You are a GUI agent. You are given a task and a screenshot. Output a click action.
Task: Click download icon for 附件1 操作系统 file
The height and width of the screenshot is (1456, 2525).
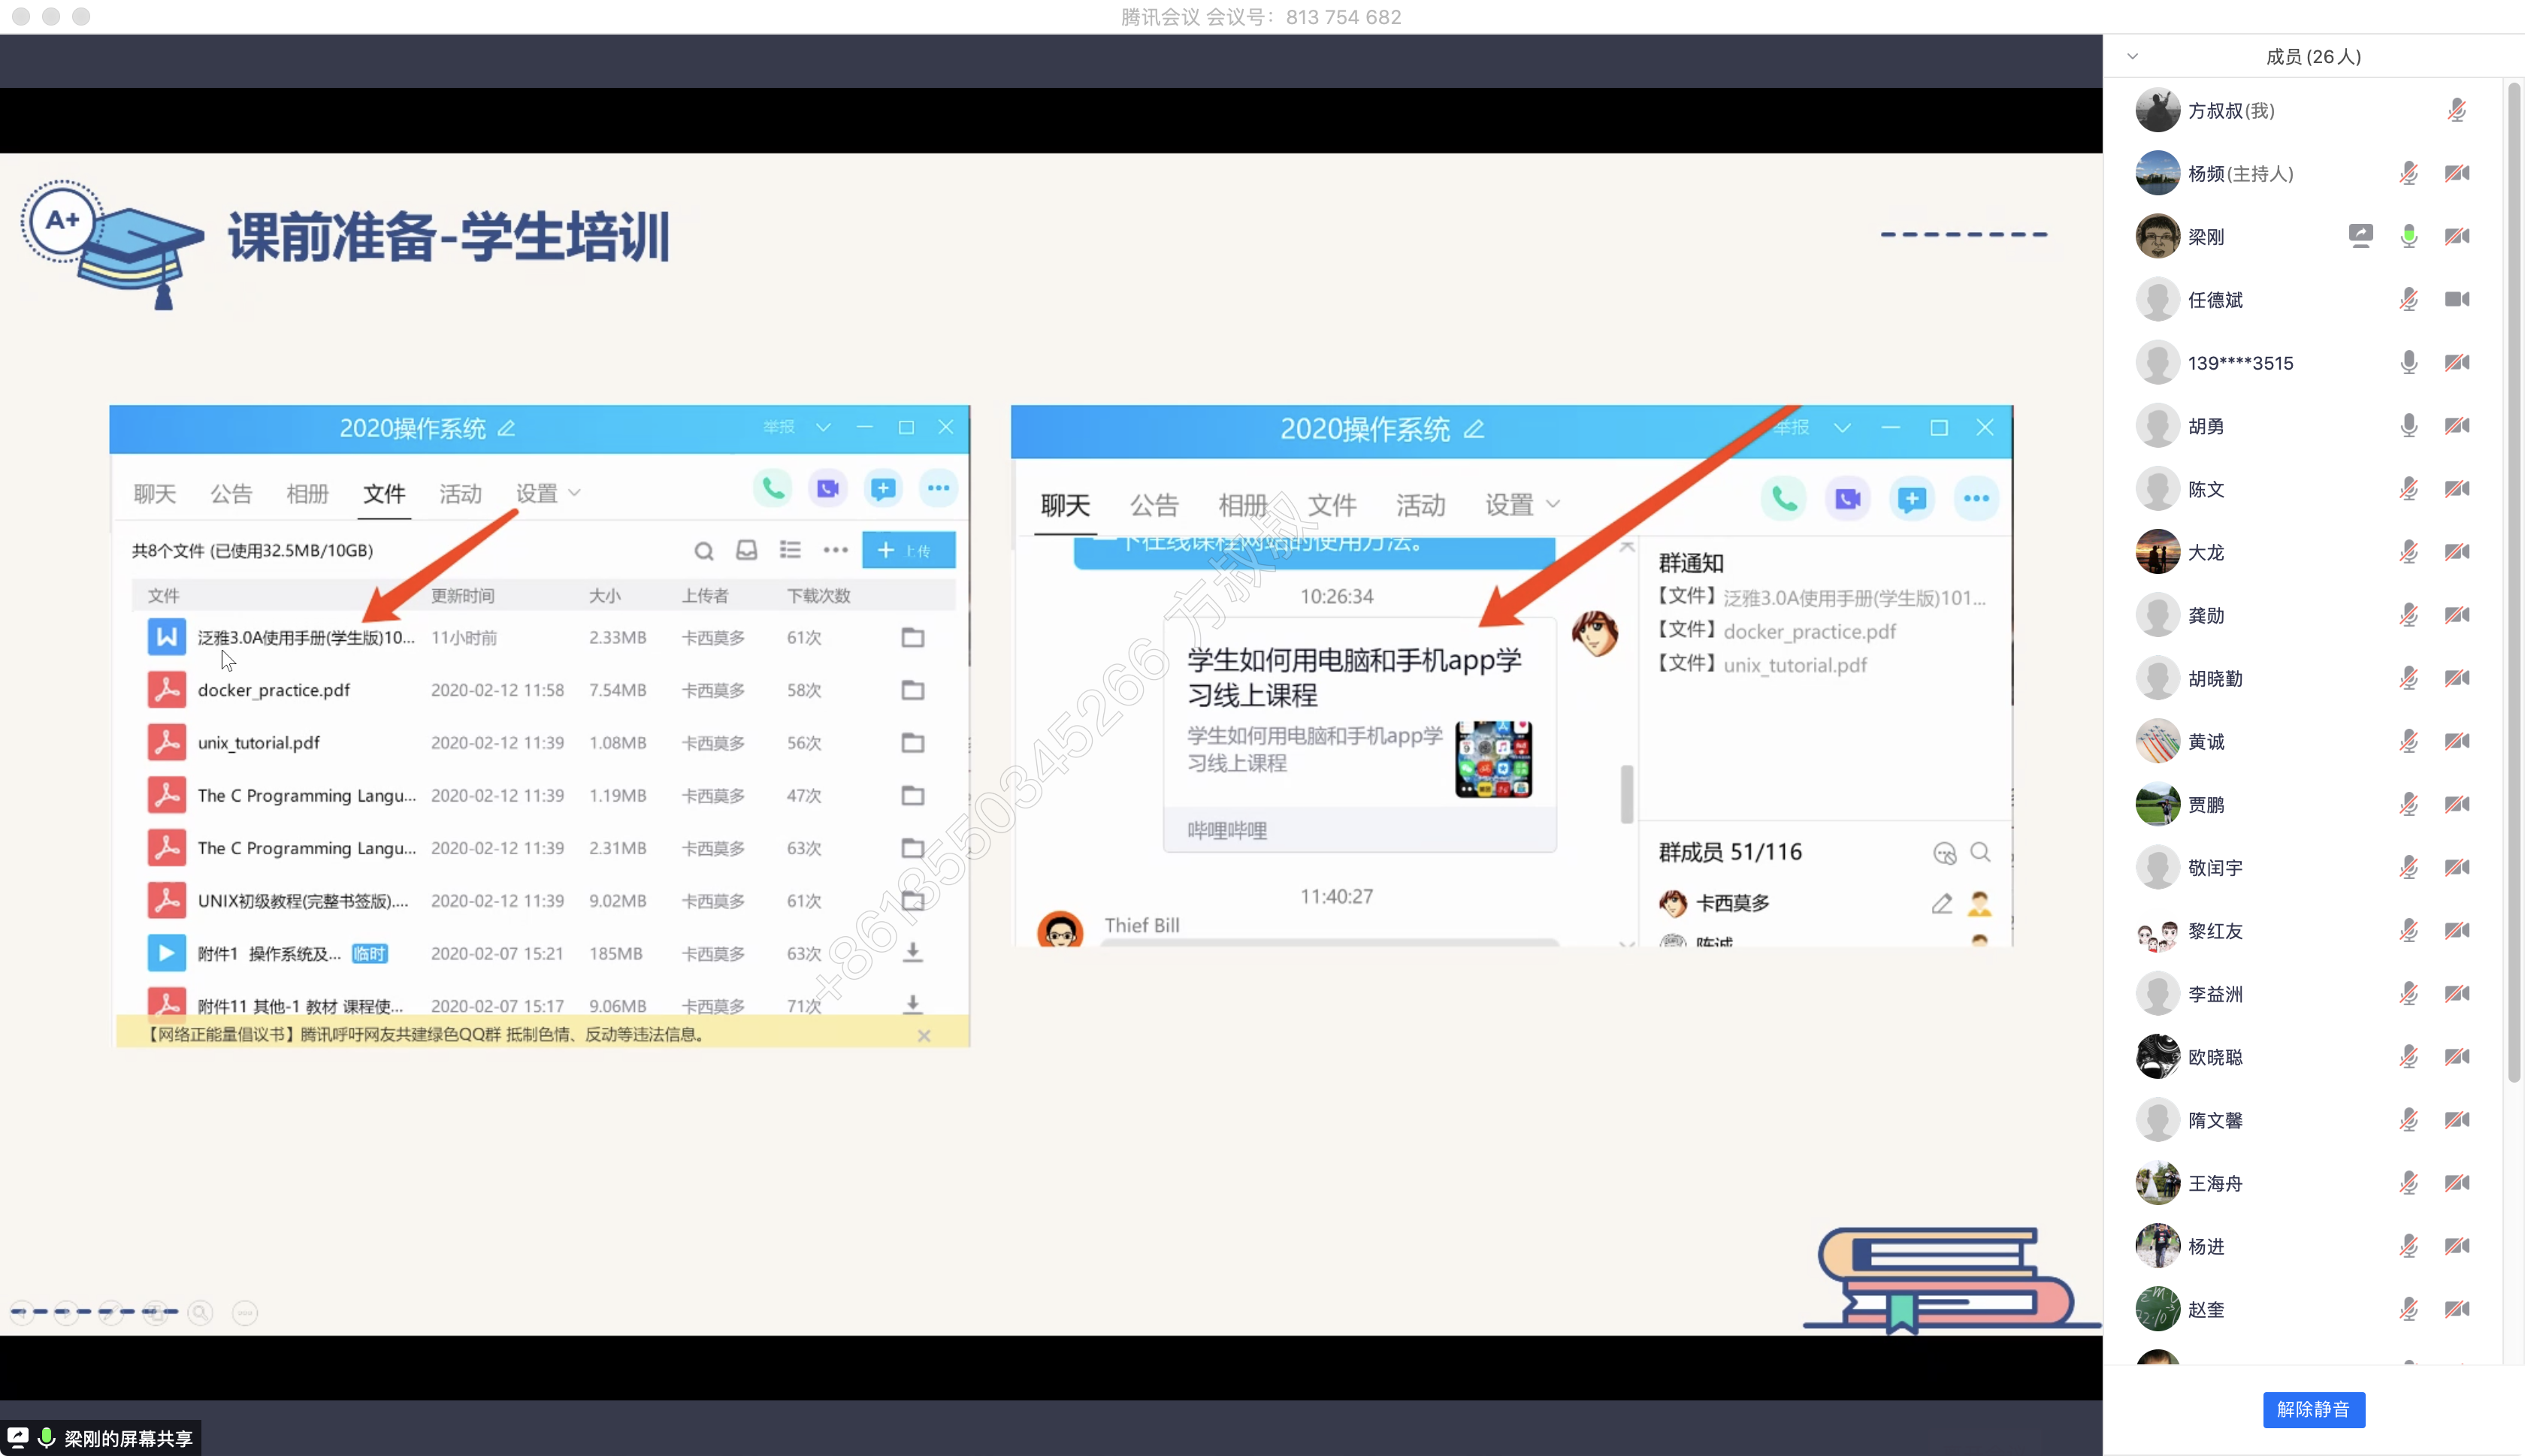(912, 953)
